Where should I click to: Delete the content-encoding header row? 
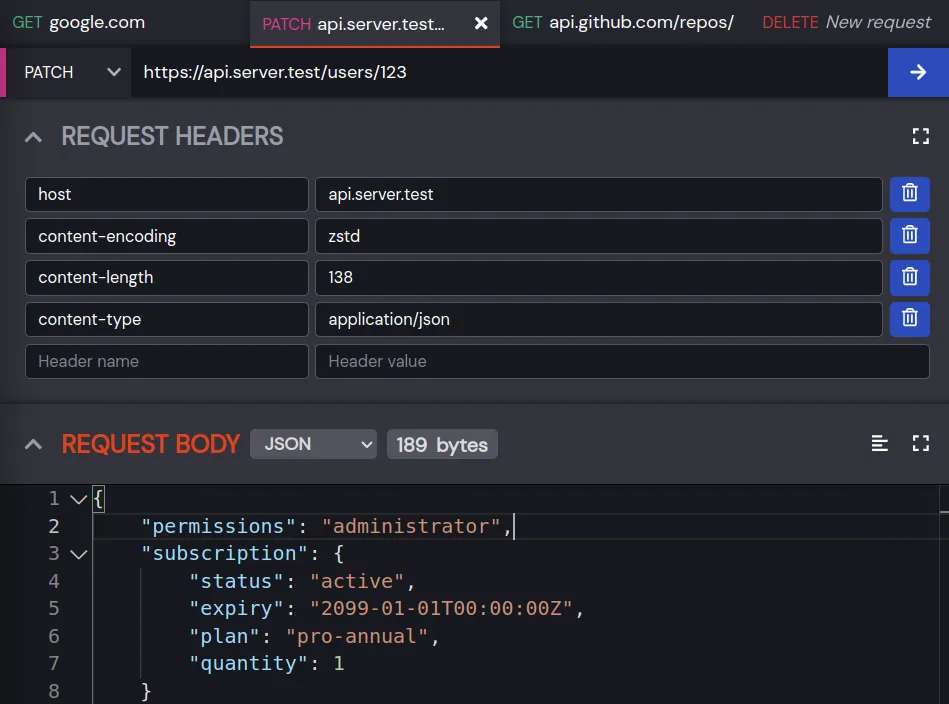909,236
